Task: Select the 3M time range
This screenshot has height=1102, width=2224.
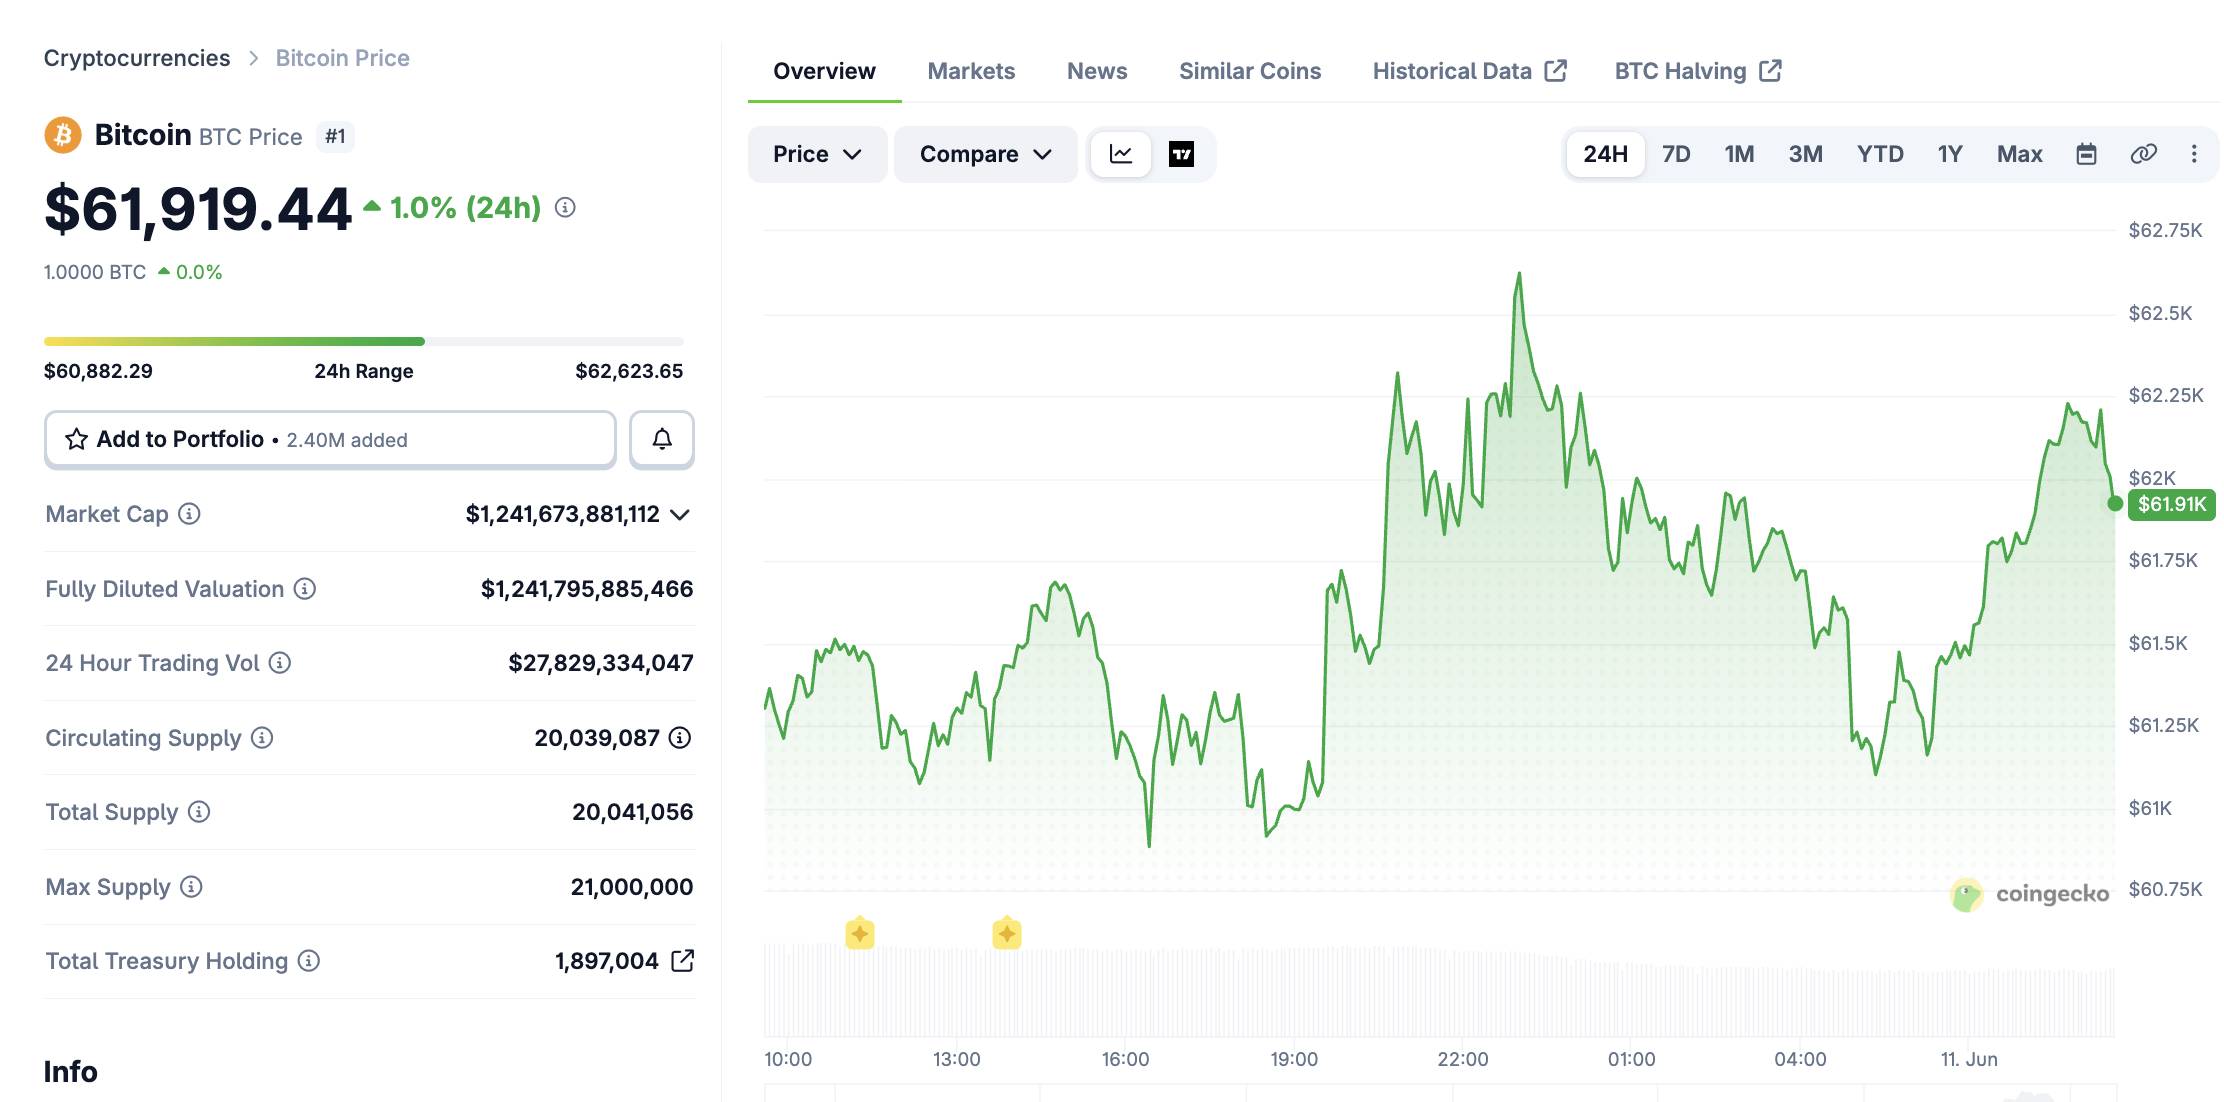Action: point(1805,154)
